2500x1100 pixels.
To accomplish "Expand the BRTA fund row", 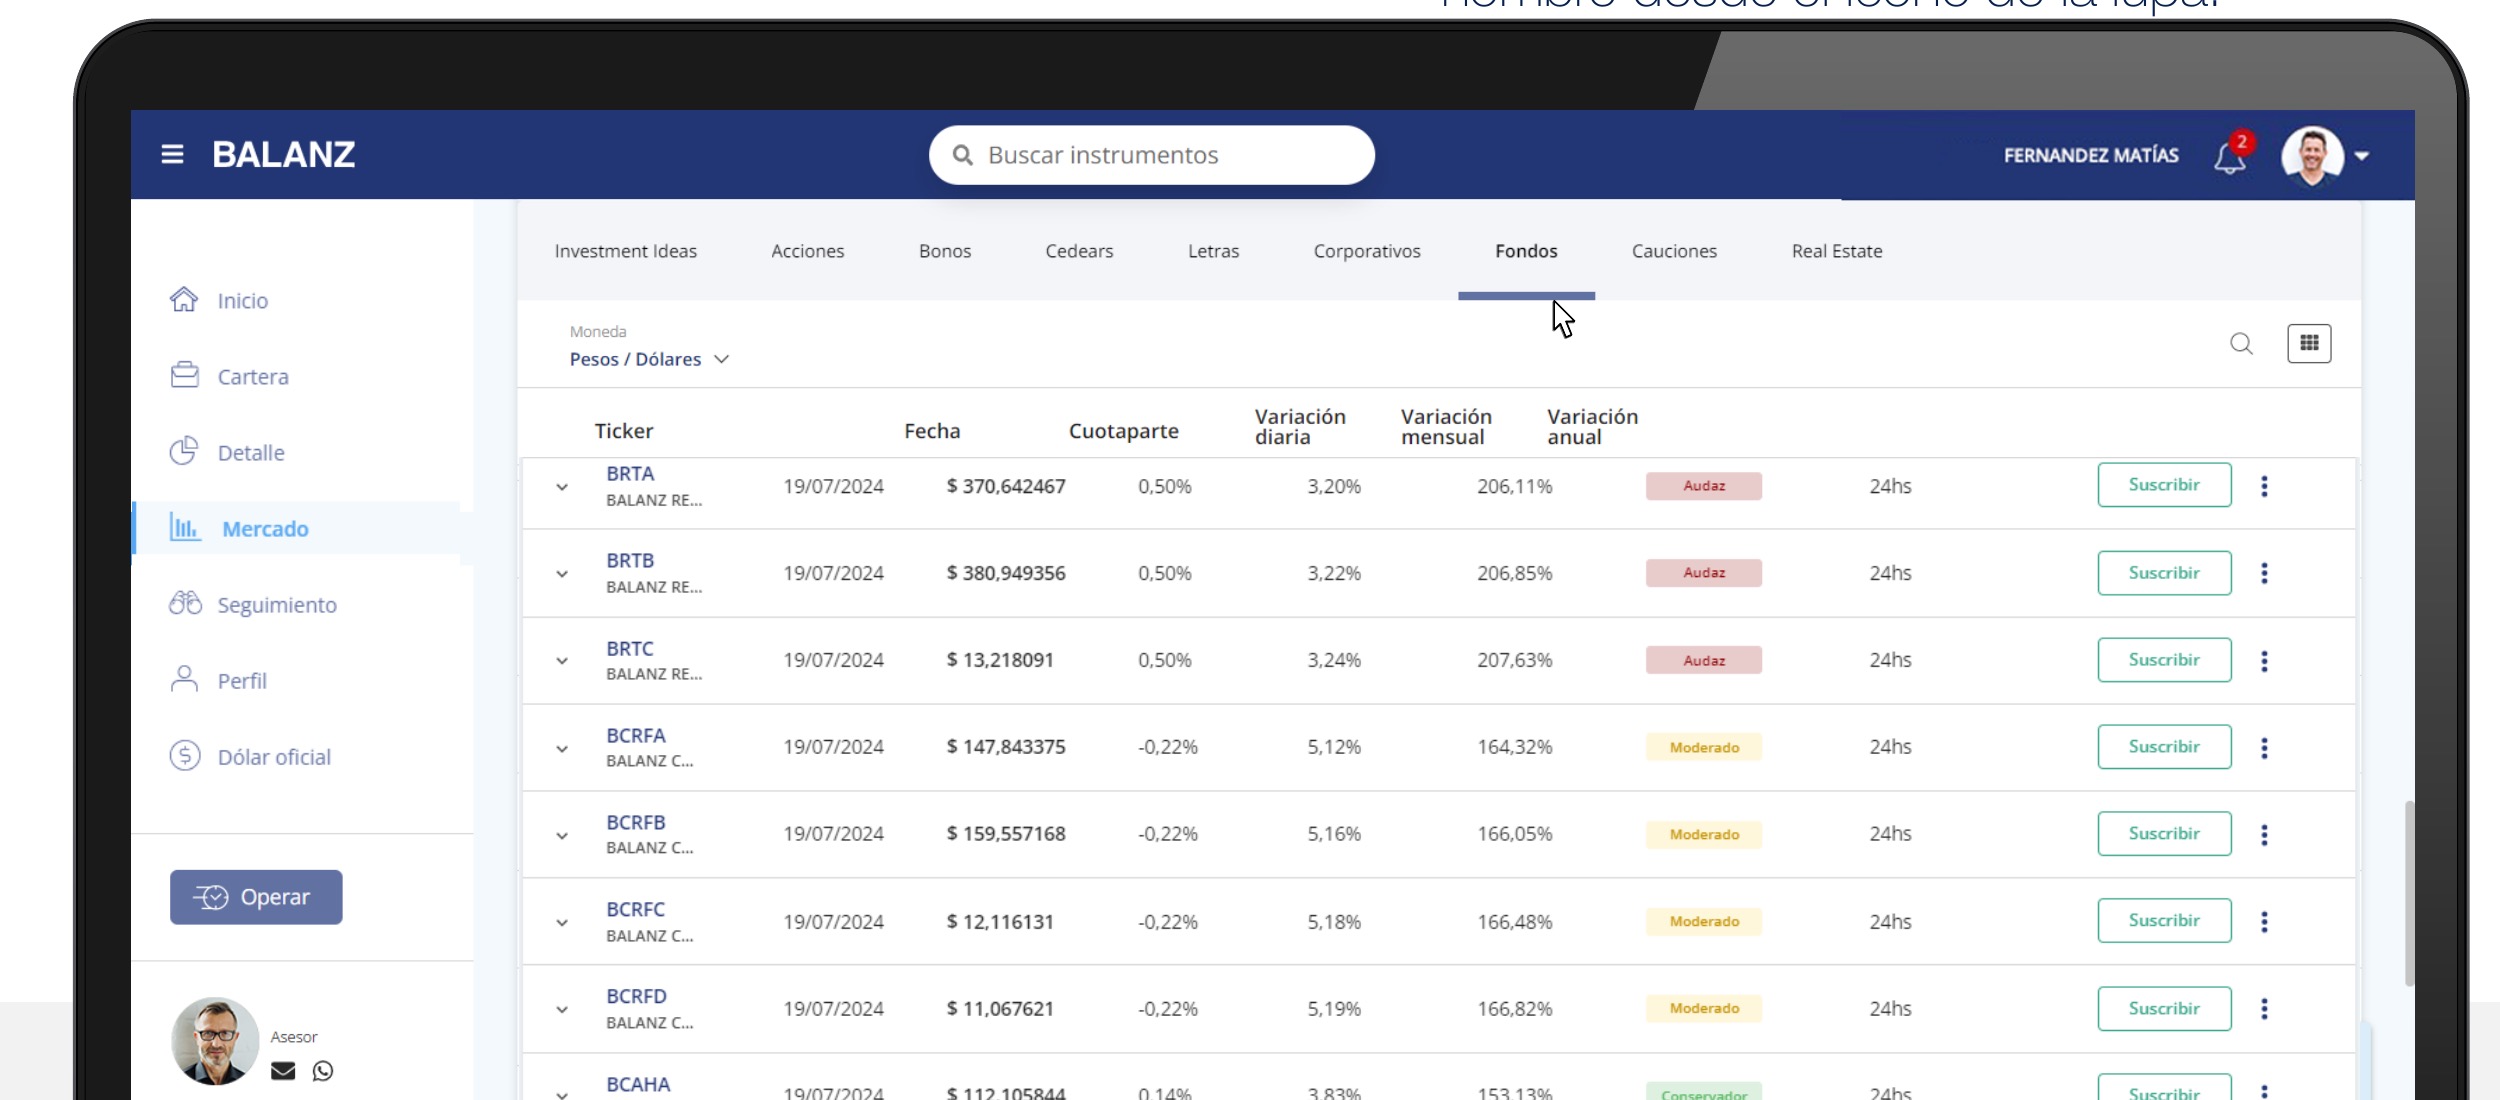I will point(562,487).
